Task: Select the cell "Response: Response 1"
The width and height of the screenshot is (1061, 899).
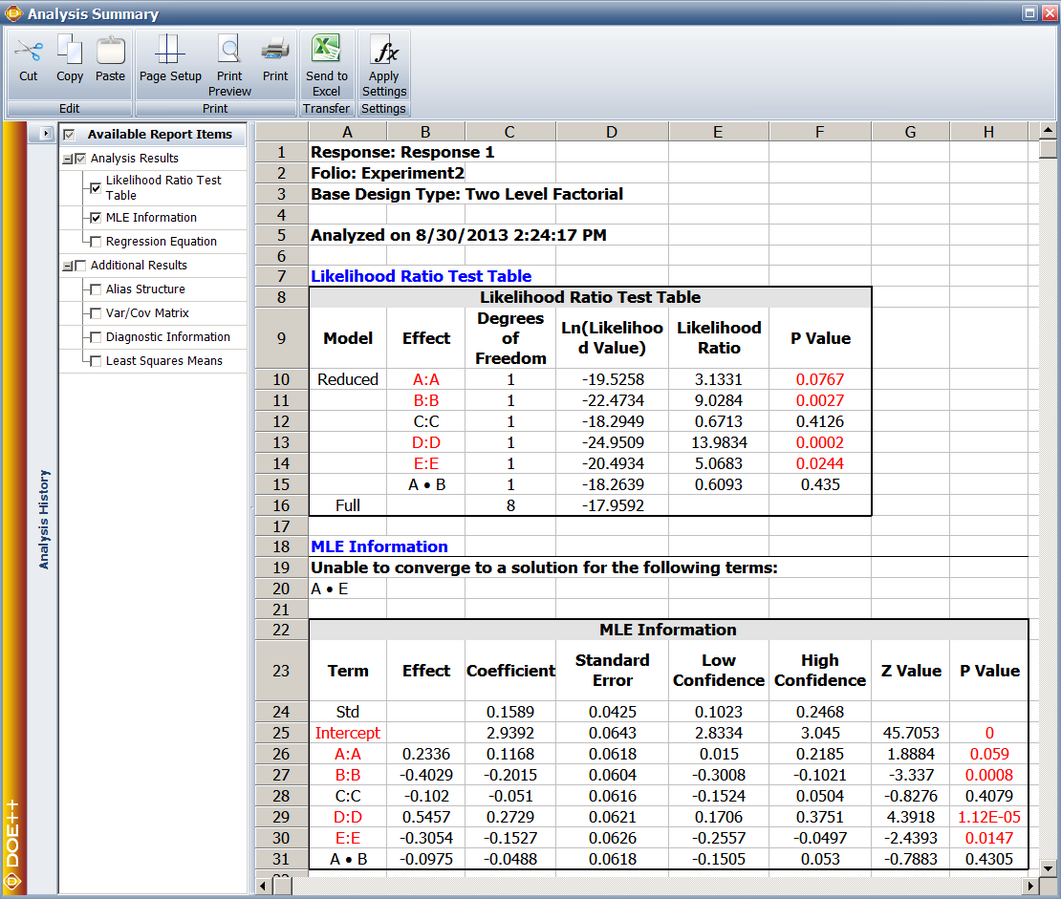Action: (x=403, y=152)
